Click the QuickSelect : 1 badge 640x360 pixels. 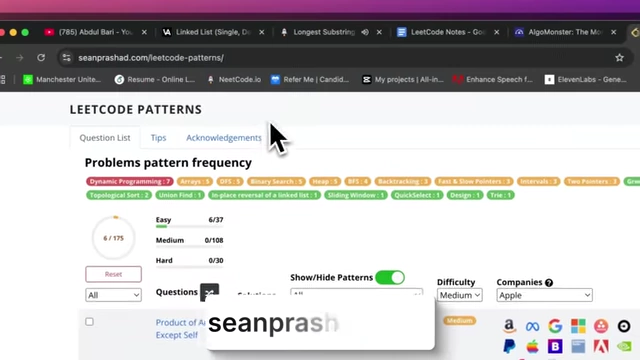click(x=417, y=195)
